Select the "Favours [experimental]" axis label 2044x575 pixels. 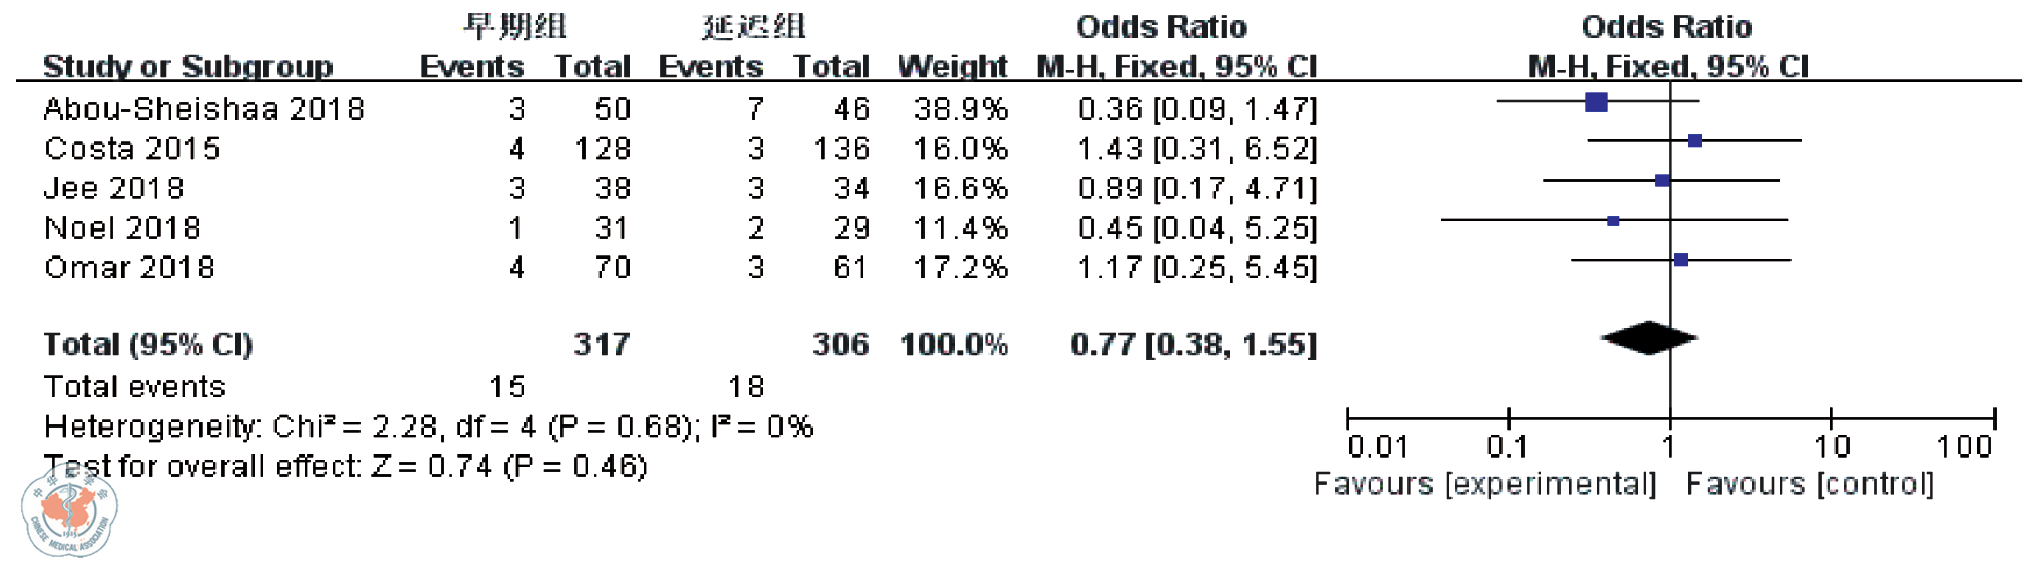(x=1485, y=484)
